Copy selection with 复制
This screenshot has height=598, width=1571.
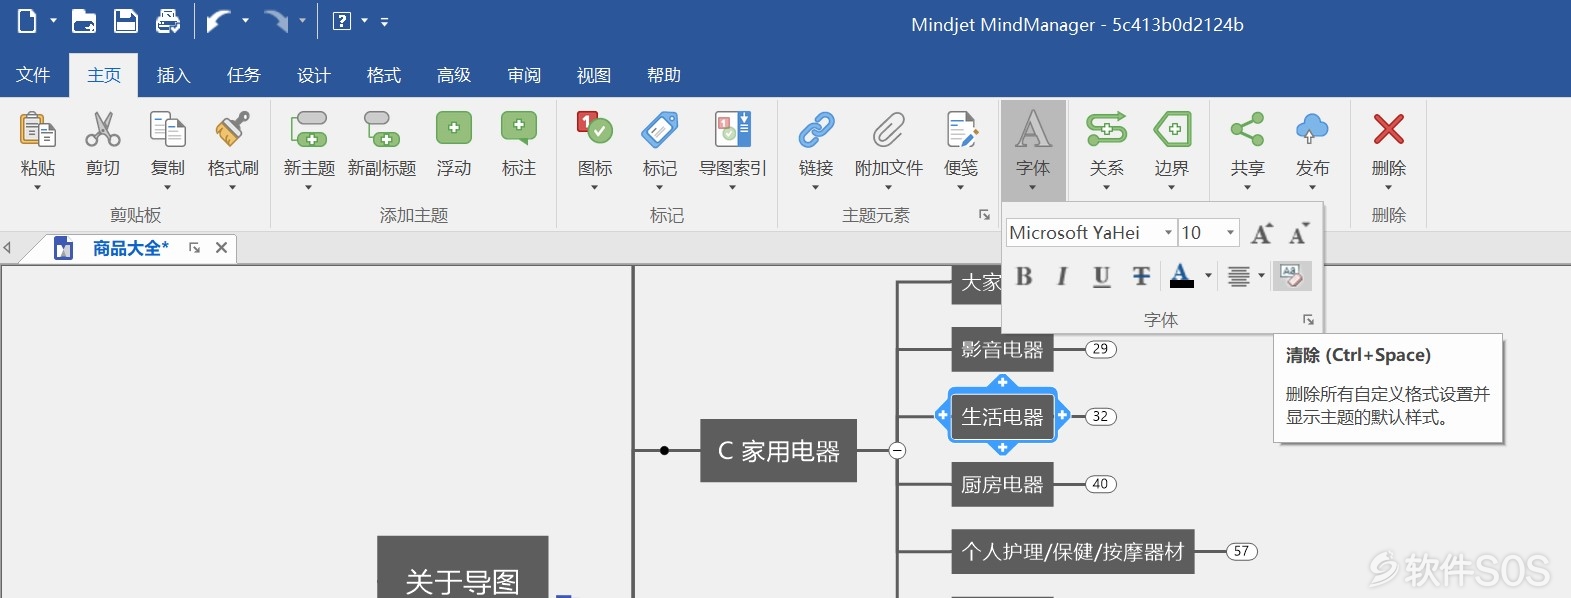coord(167,148)
